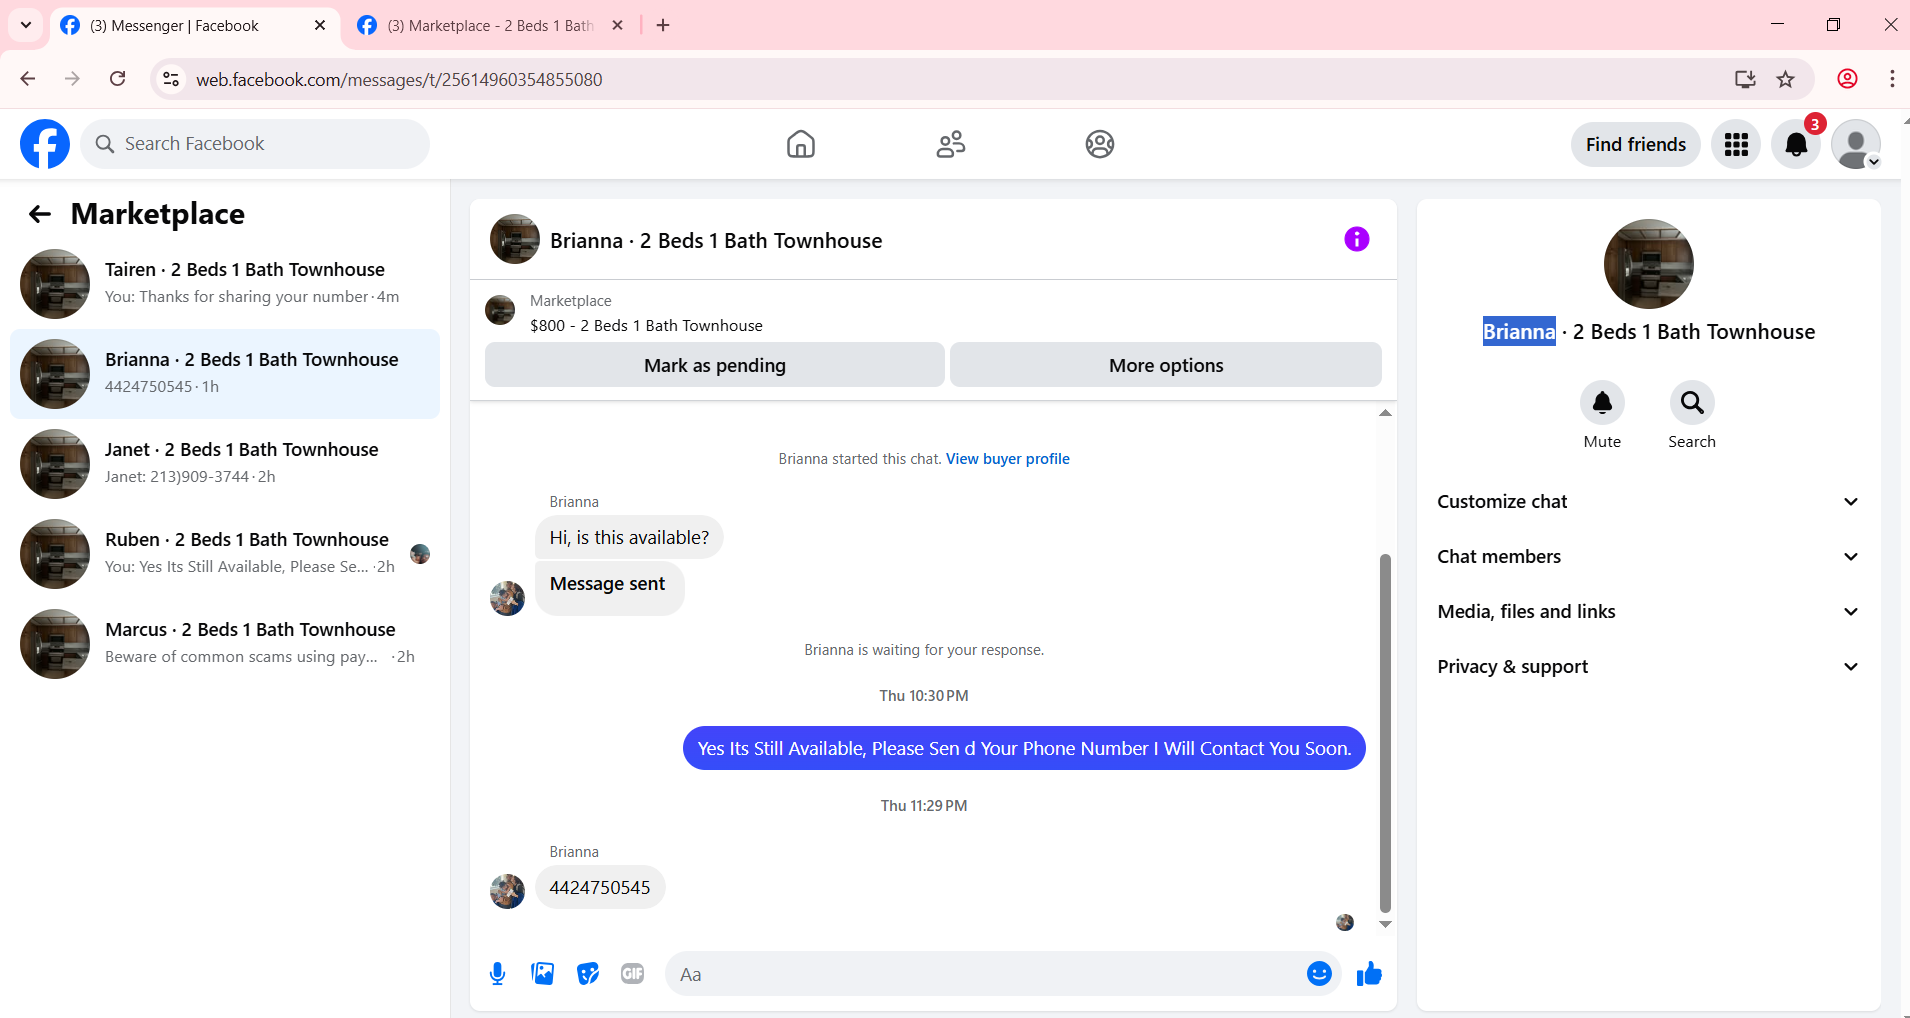Open Brianna's conversation in chat list

coord(225,374)
